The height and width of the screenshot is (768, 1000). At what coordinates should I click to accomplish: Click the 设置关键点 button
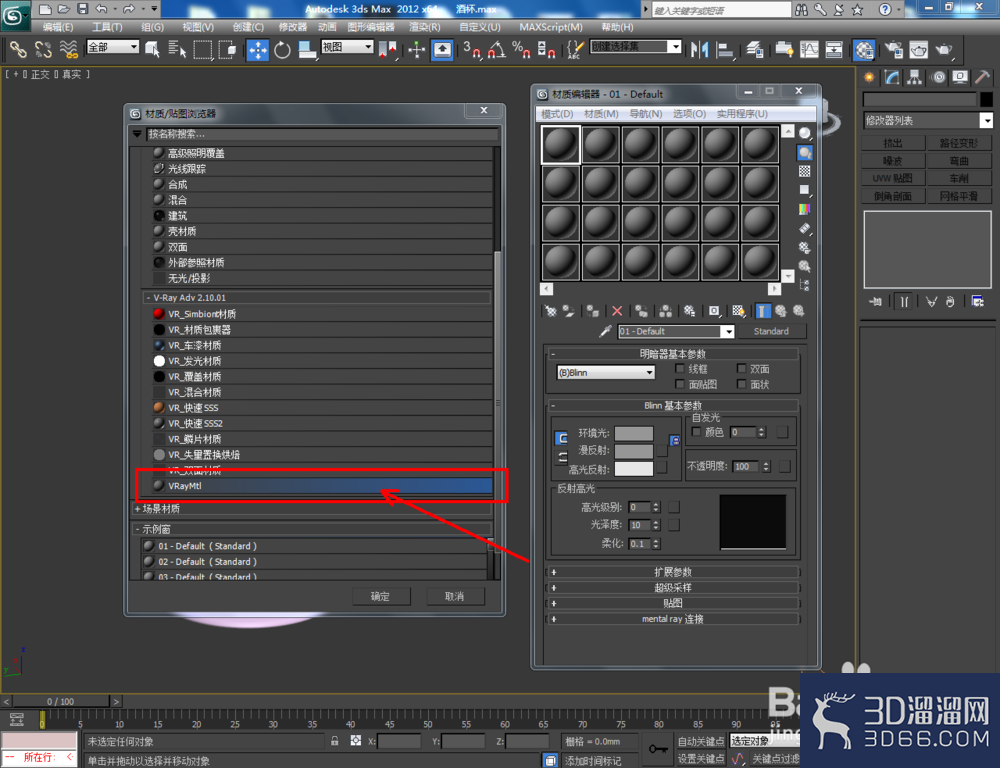(700, 758)
